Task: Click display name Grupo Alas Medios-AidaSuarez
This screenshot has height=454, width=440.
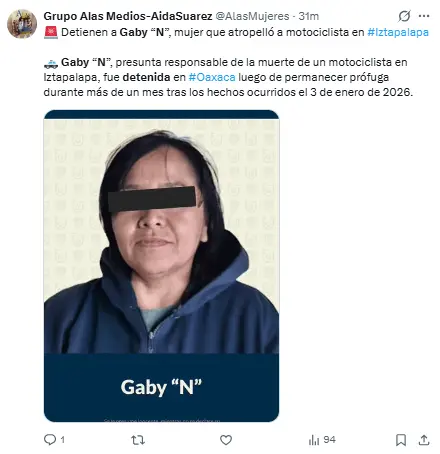Action: point(128,16)
